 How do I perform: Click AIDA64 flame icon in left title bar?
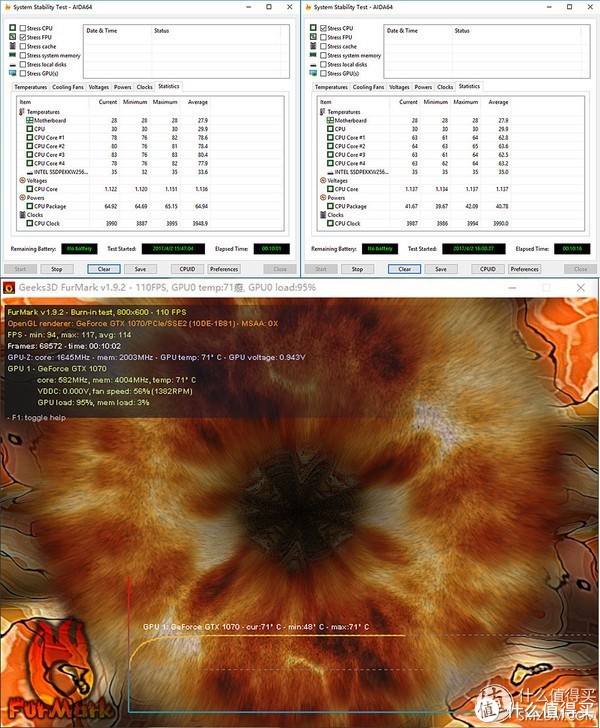(x=7, y=7)
